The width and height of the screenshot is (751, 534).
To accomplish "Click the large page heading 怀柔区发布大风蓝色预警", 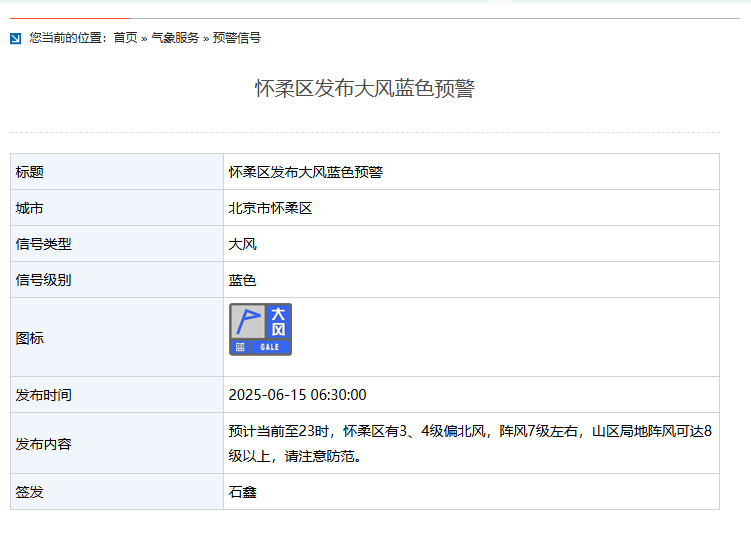I will (x=364, y=89).
